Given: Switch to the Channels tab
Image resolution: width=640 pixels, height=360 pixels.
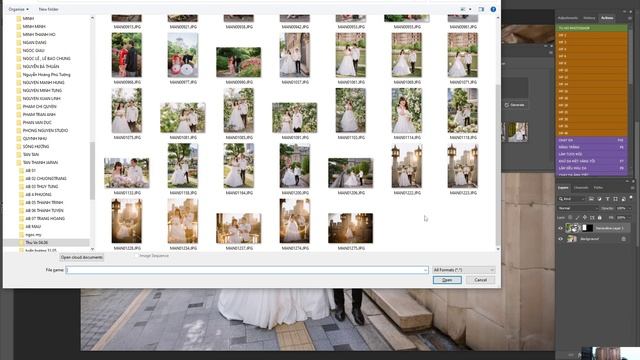Looking at the screenshot, I should 581,188.
